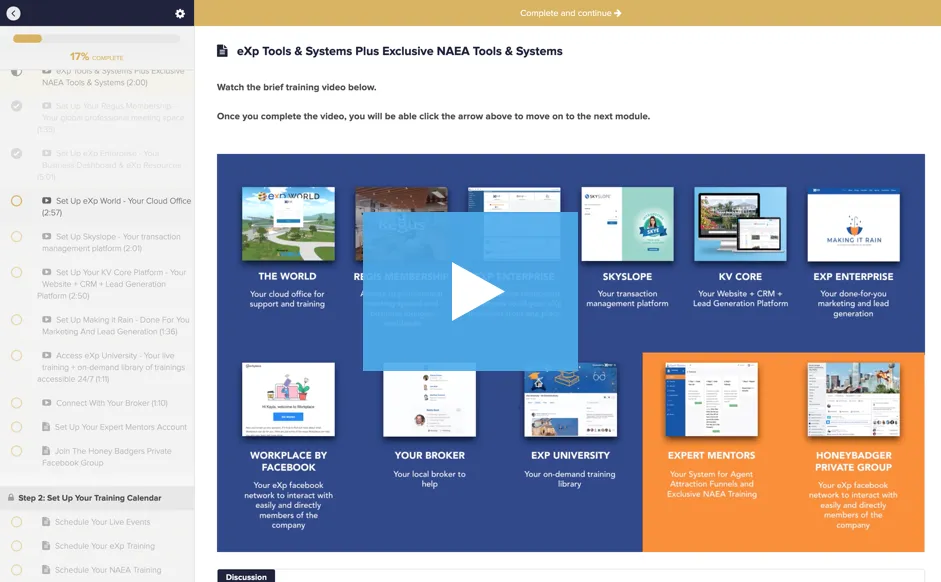The width and height of the screenshot is (941, 582).
Task: Click Skyslope thumbnail in video
Action: (x=627, y=224)
